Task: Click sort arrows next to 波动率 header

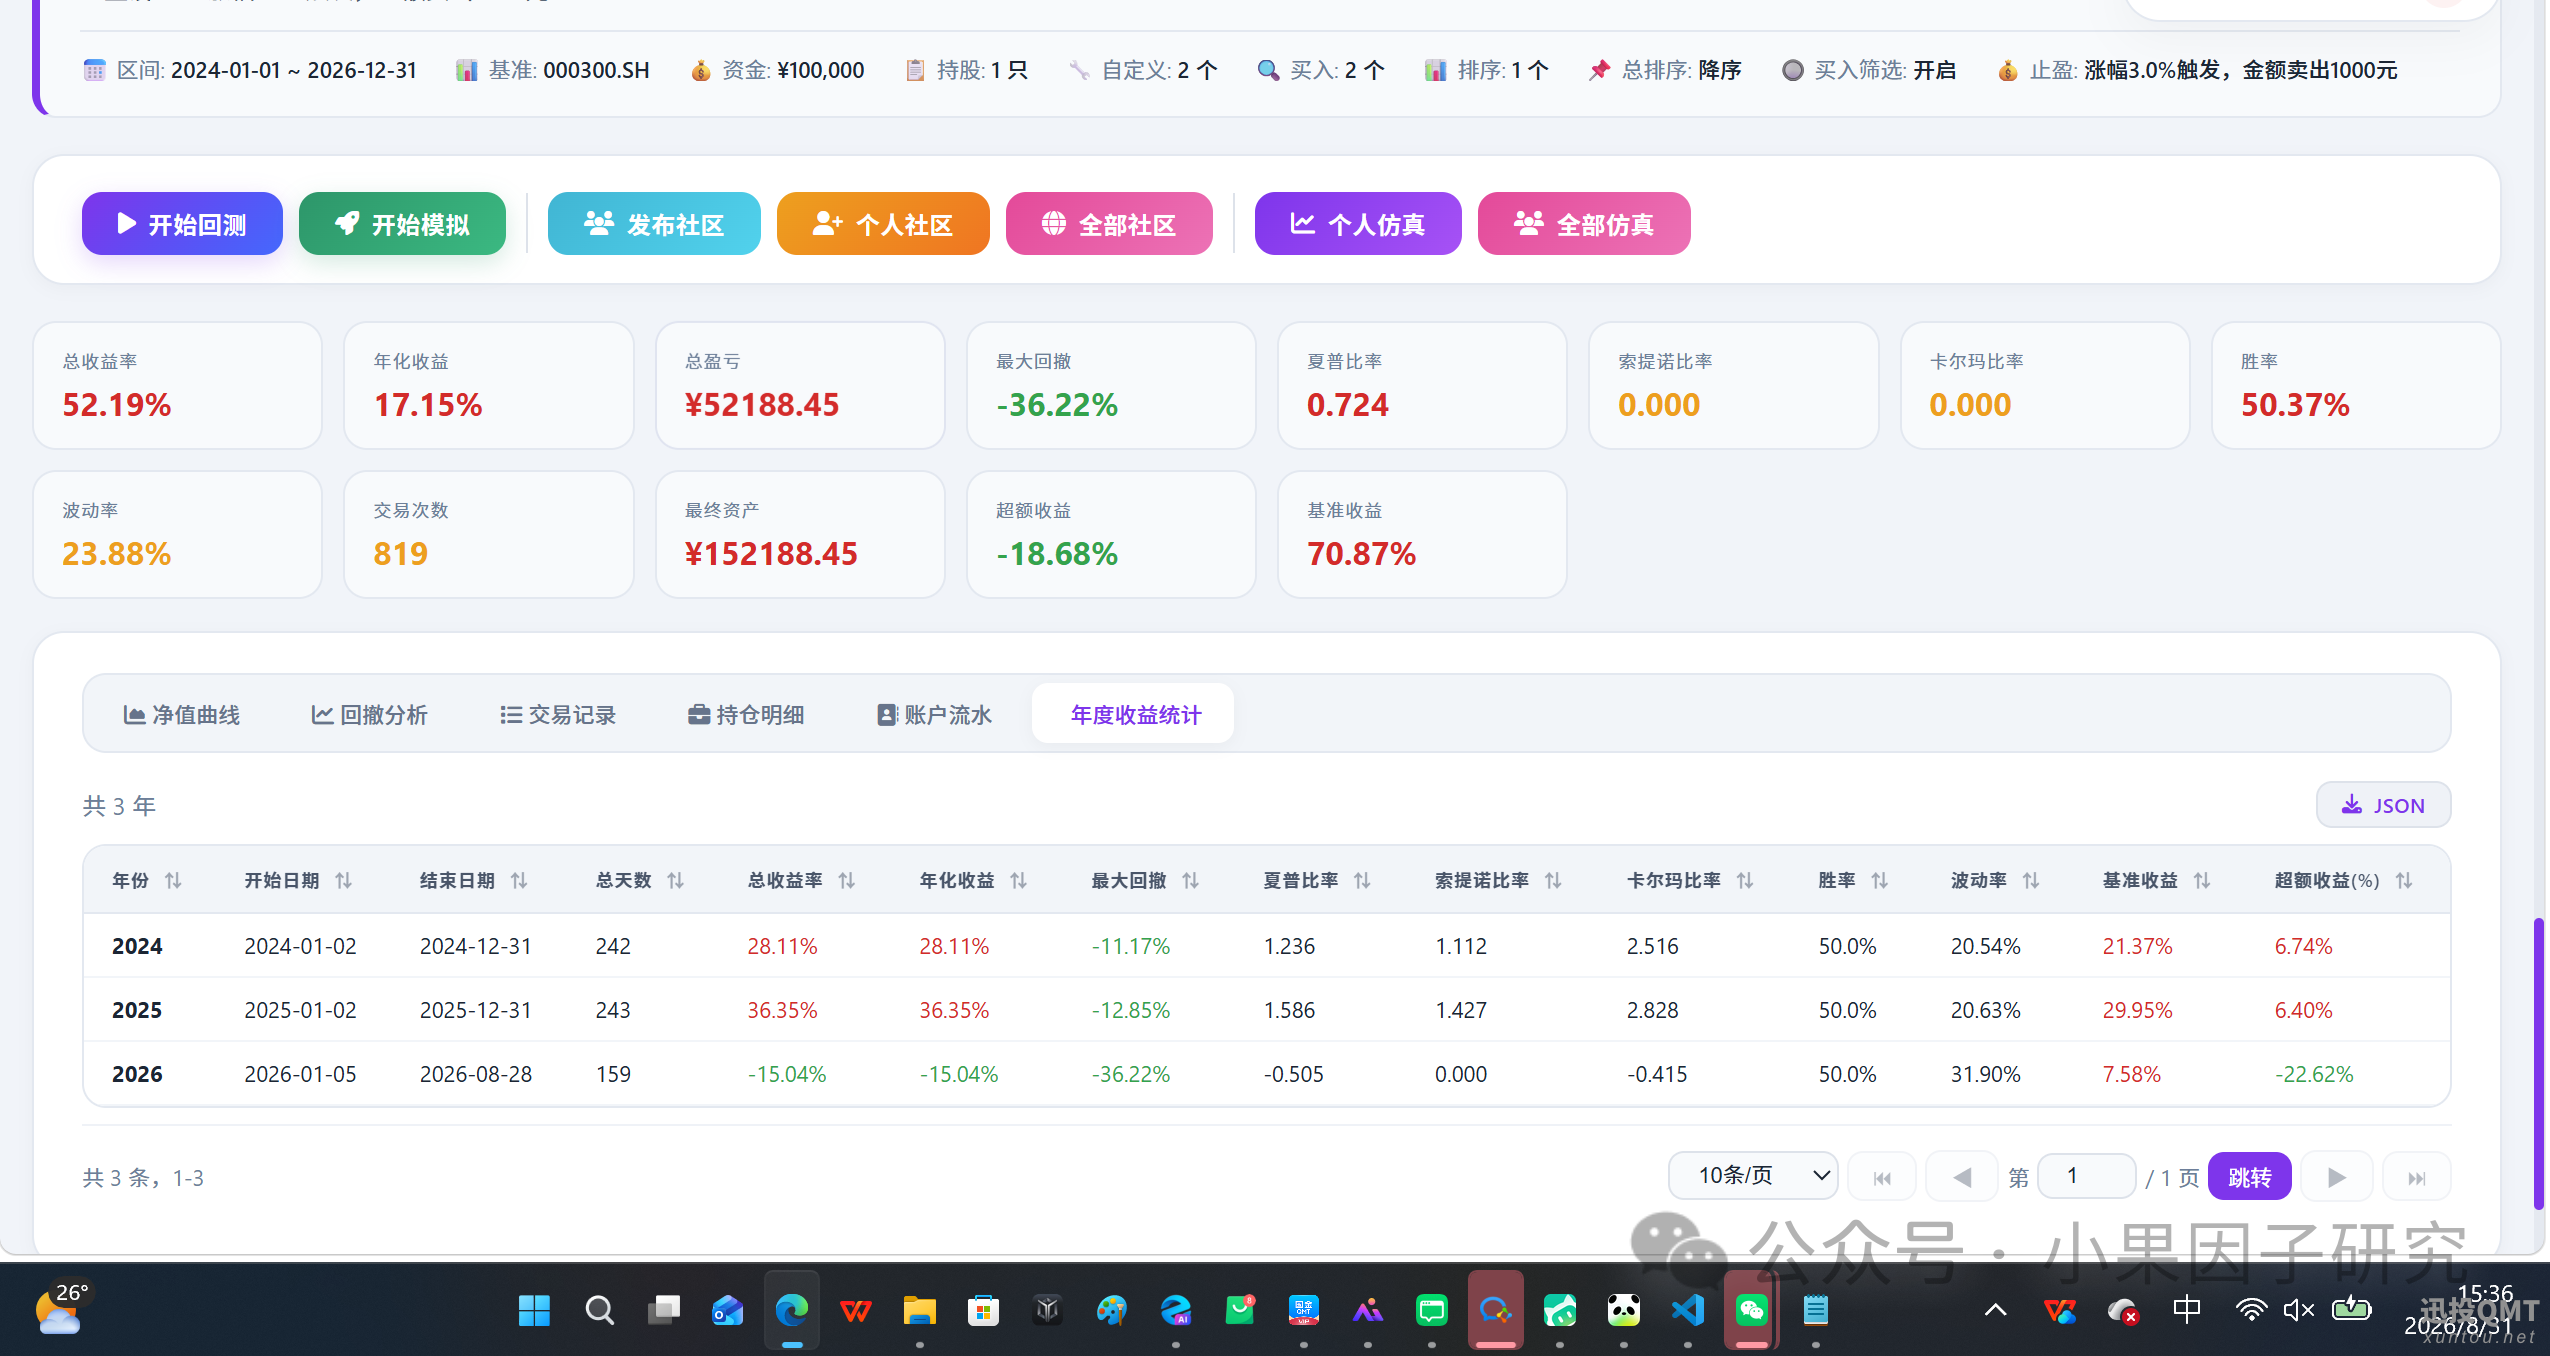Action: point(2030,881)
